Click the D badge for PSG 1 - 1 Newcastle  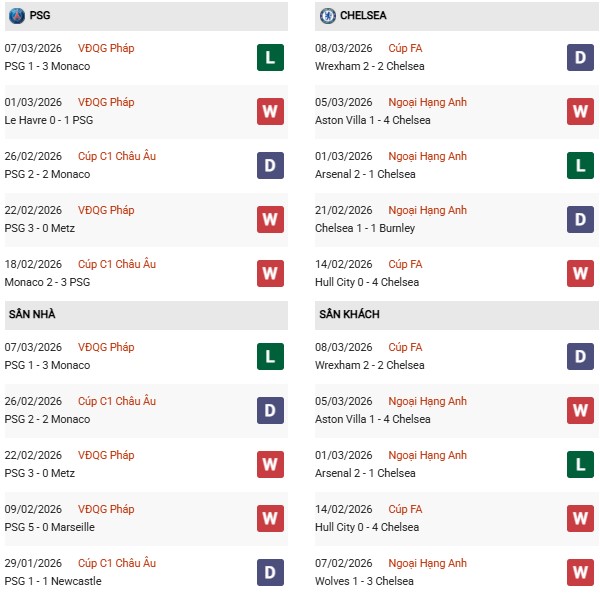[x=270, y=572]
